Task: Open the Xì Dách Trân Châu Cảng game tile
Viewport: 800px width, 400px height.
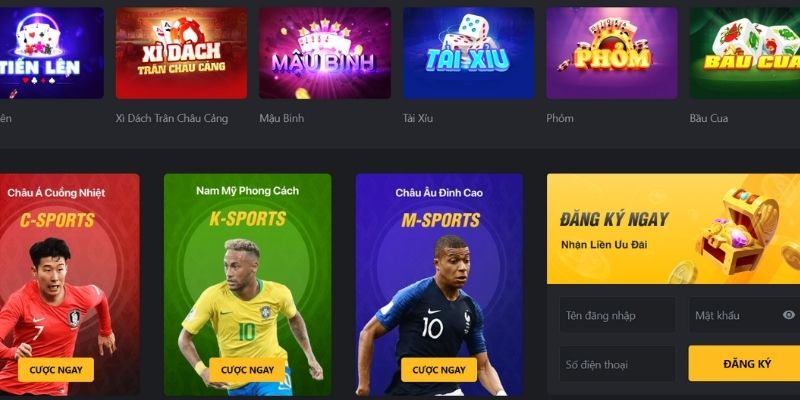Action: point(181,53)
